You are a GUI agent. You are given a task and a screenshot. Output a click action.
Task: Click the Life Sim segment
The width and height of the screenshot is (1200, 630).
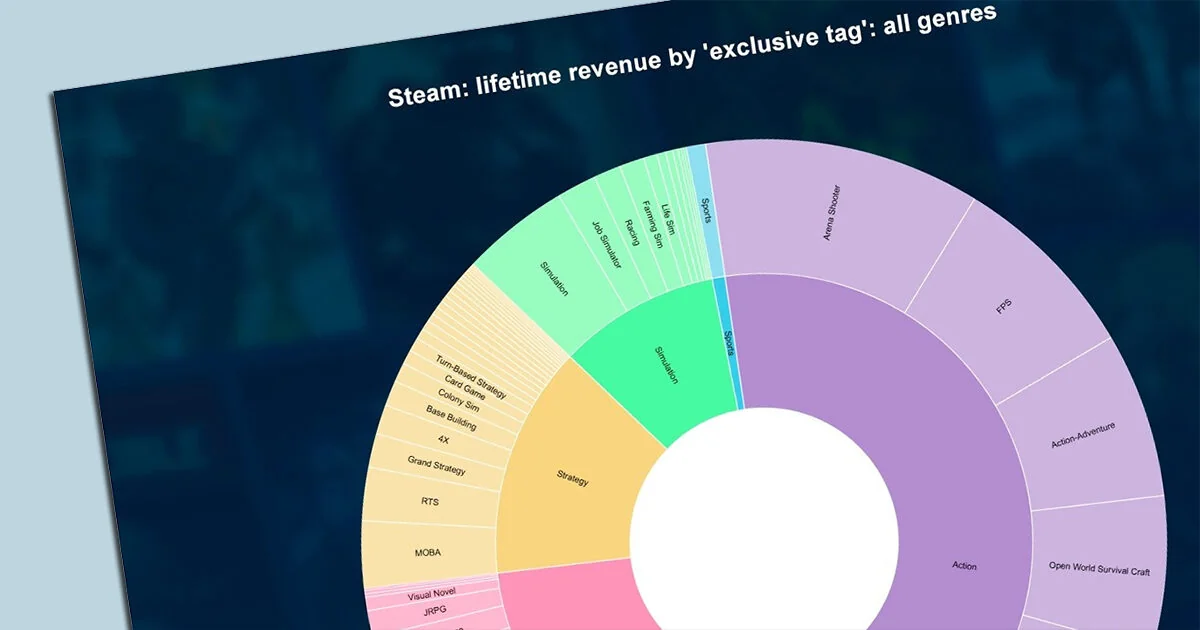click(669, 219)
